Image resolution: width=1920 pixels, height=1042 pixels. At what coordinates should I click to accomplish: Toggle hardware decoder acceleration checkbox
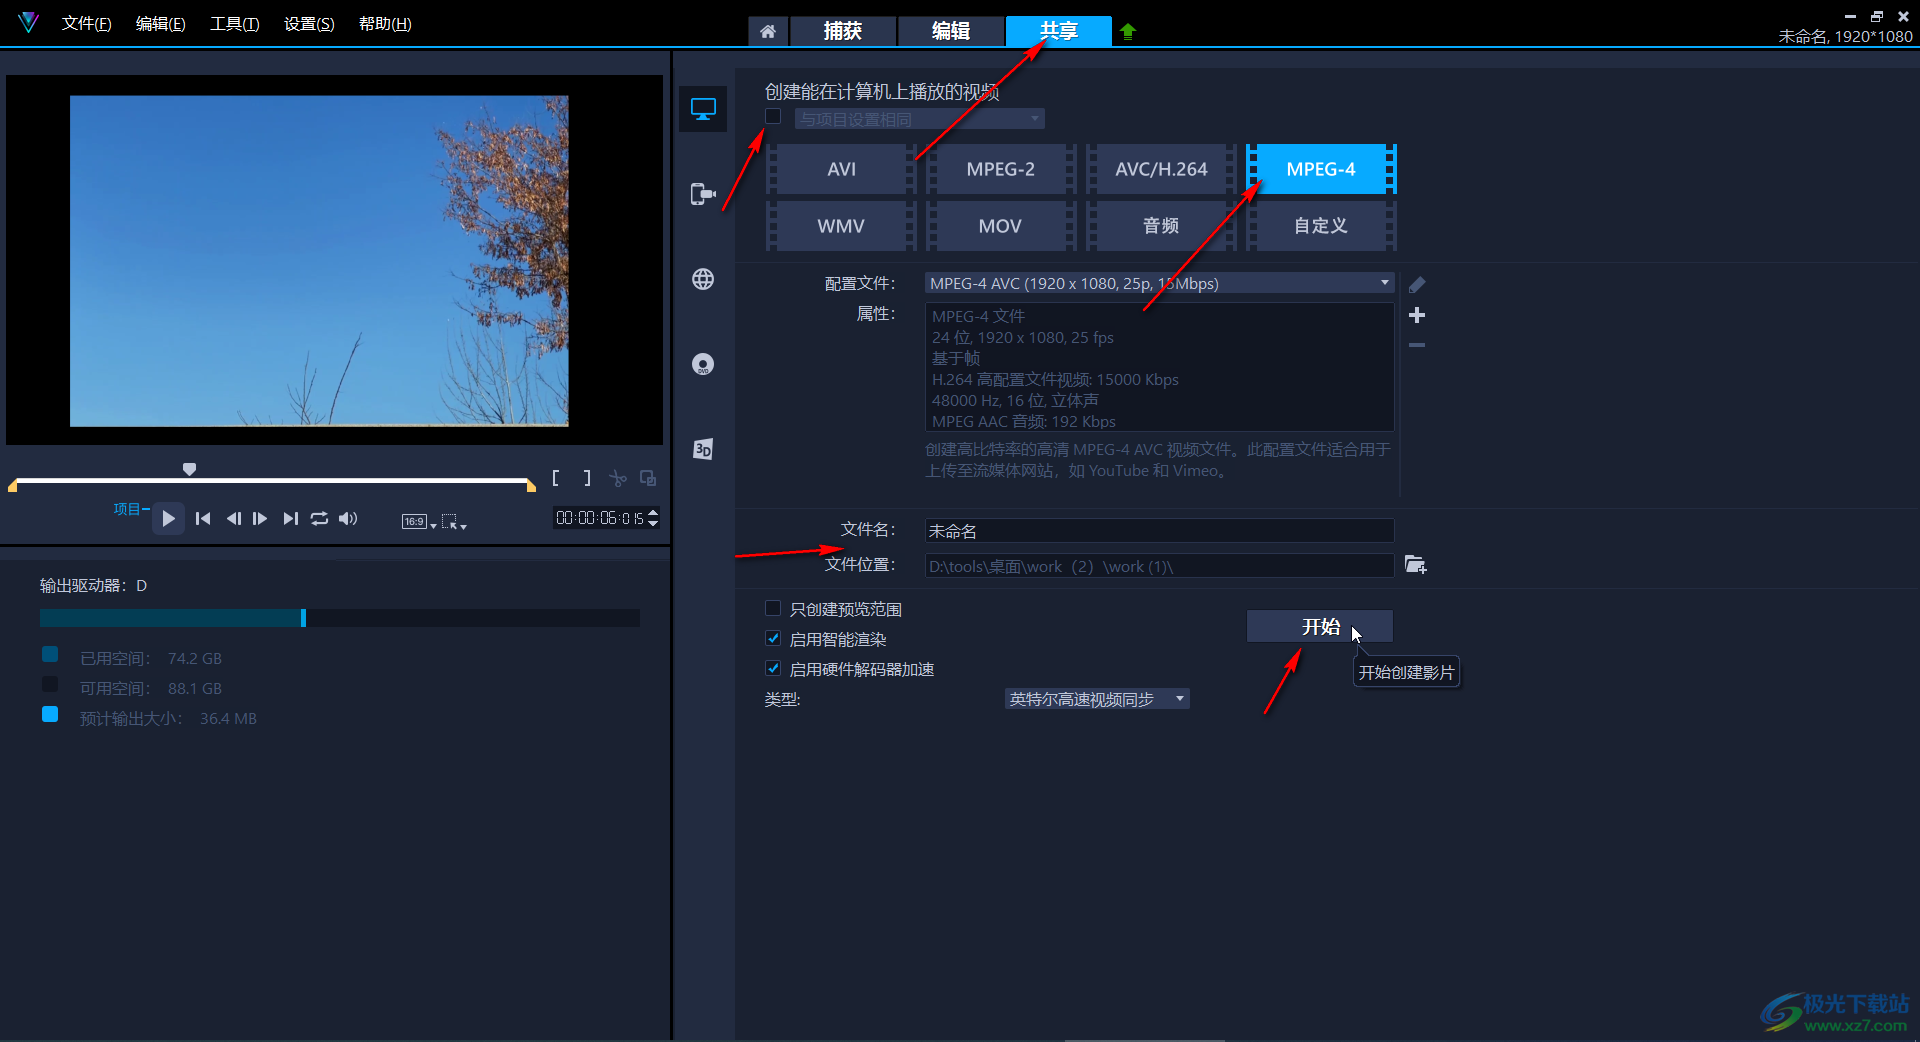(x=773, y=668)
